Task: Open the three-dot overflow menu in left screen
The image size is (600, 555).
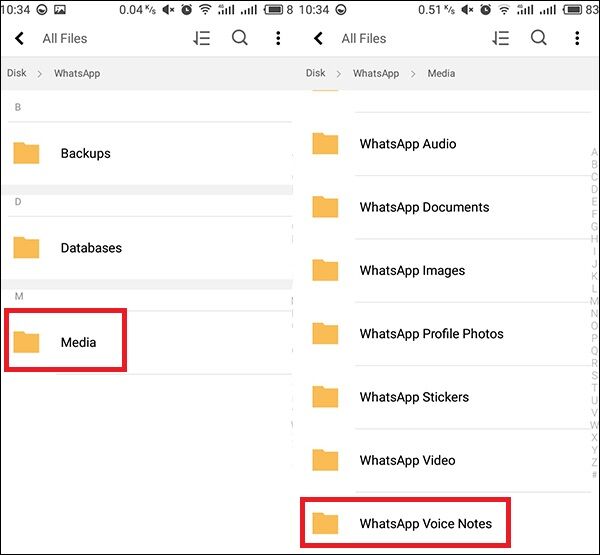Action: coord(278,38)
